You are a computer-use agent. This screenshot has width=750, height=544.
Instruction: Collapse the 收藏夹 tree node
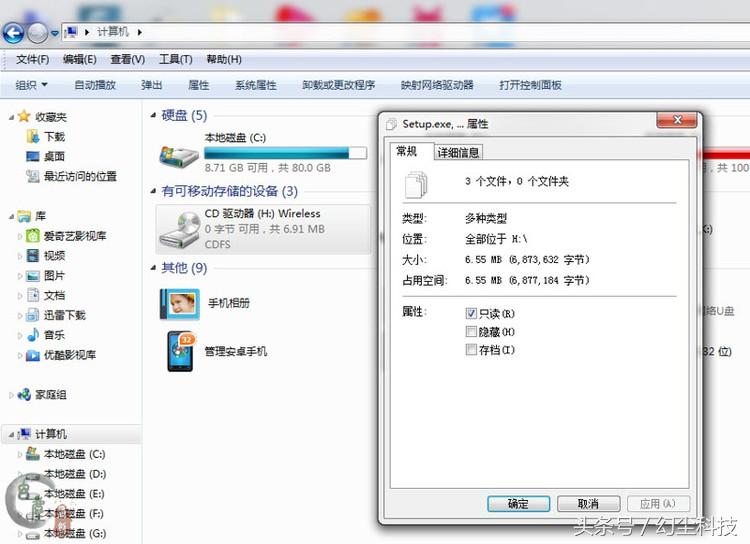[x=11, y=117]
